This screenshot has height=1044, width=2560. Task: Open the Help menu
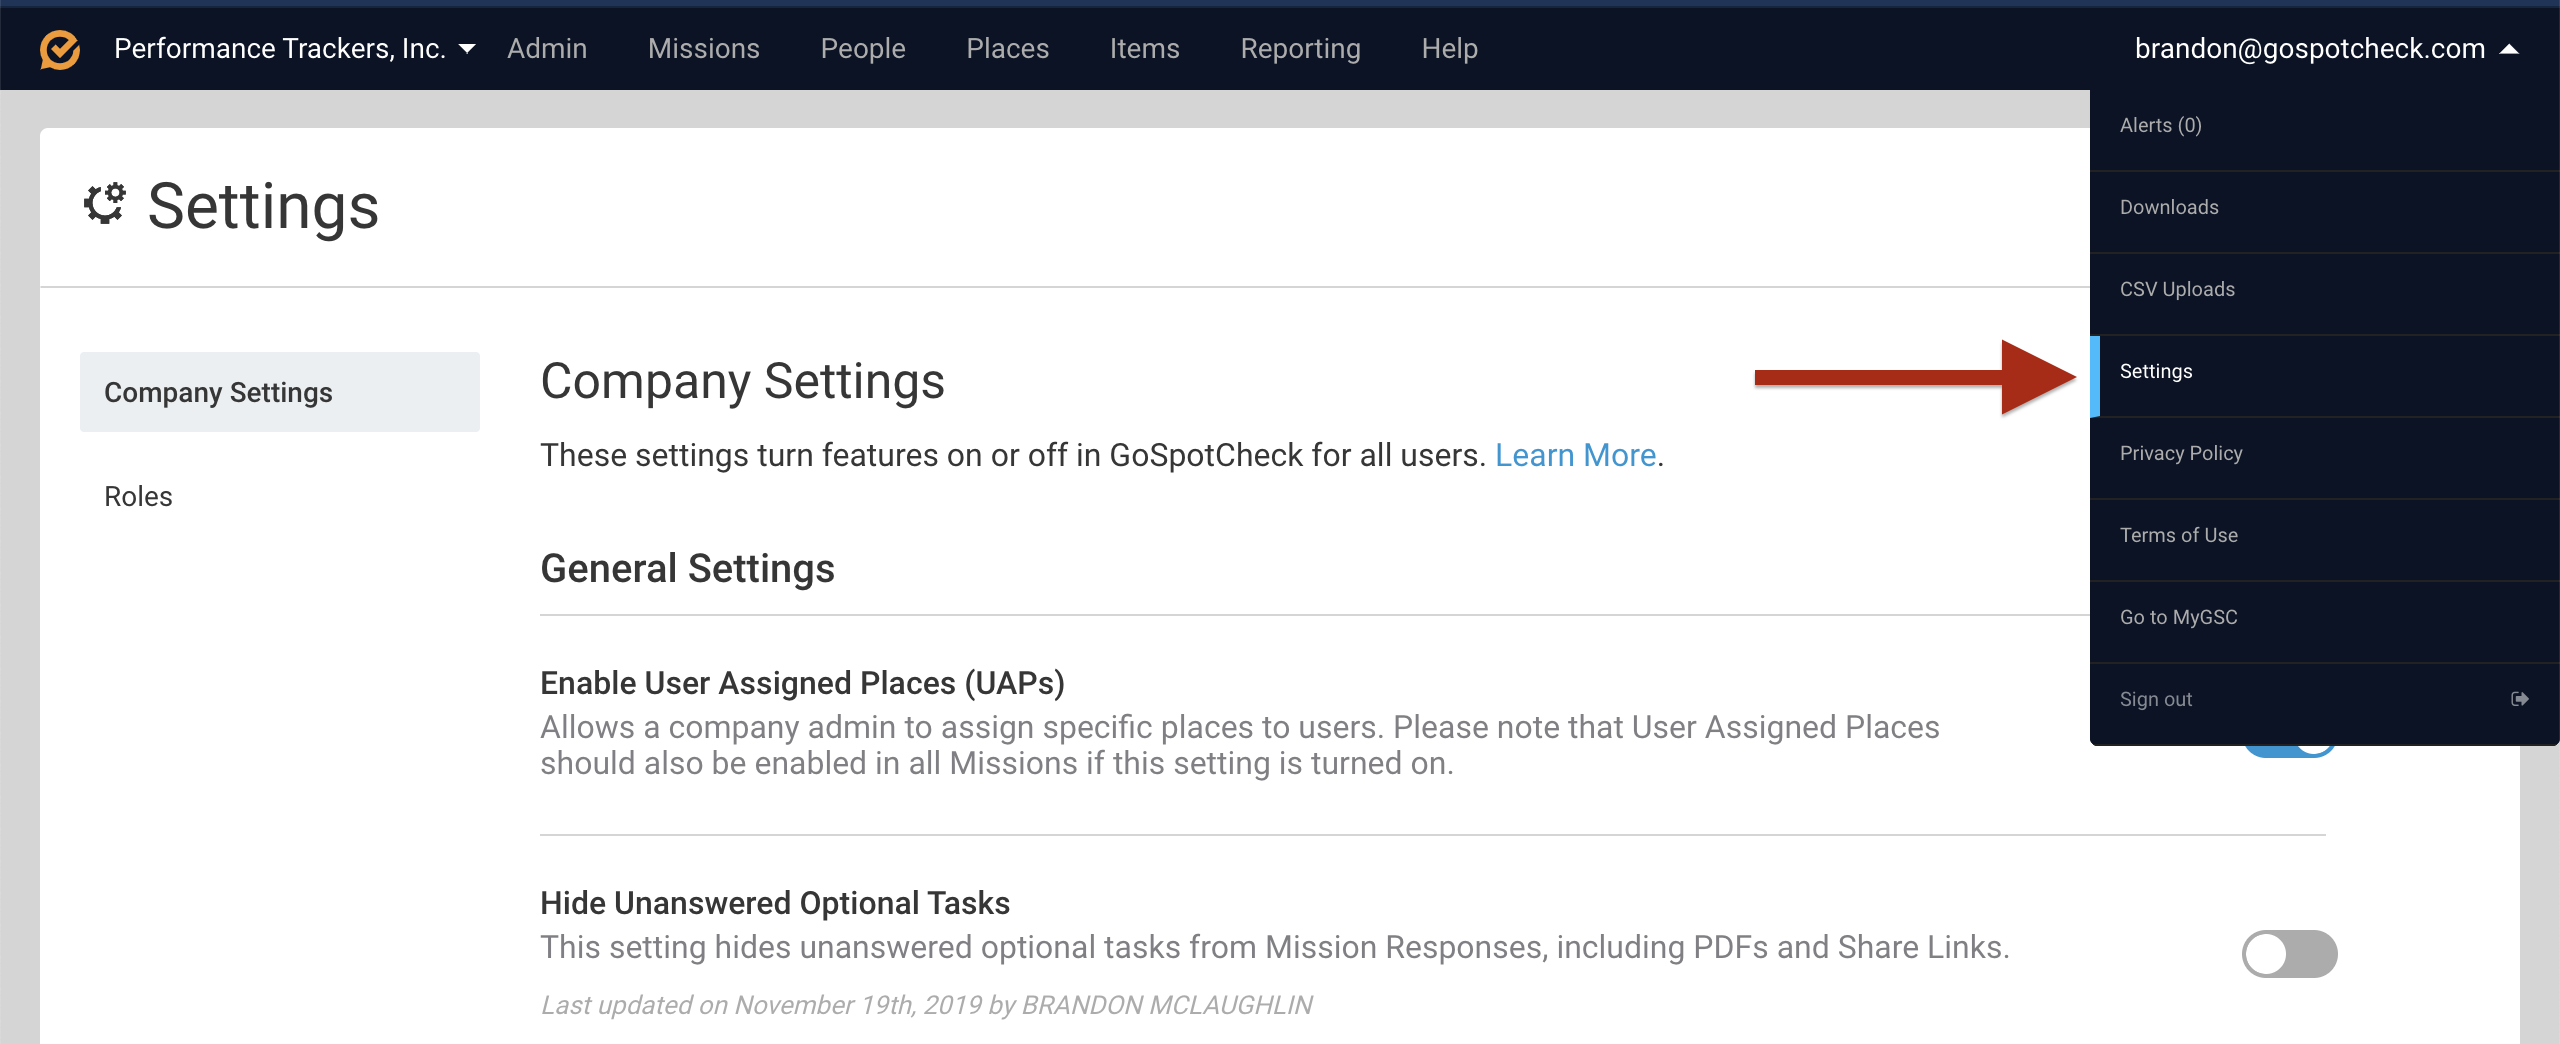coord(1449,49)
